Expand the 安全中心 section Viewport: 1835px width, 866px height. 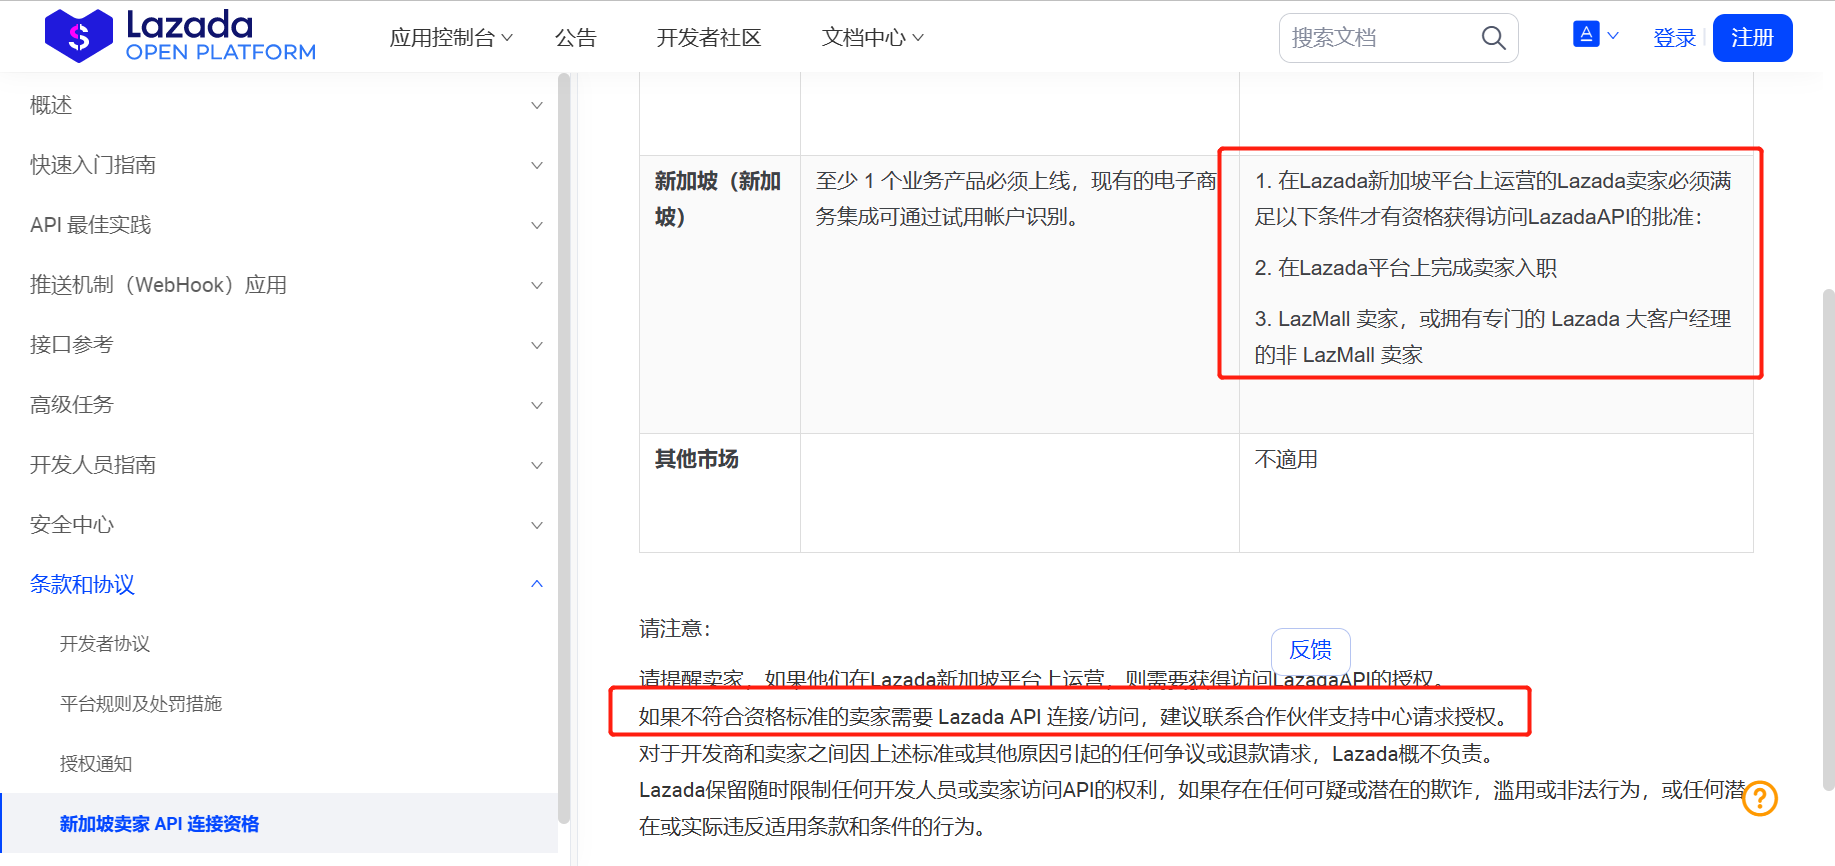(286, 525)
